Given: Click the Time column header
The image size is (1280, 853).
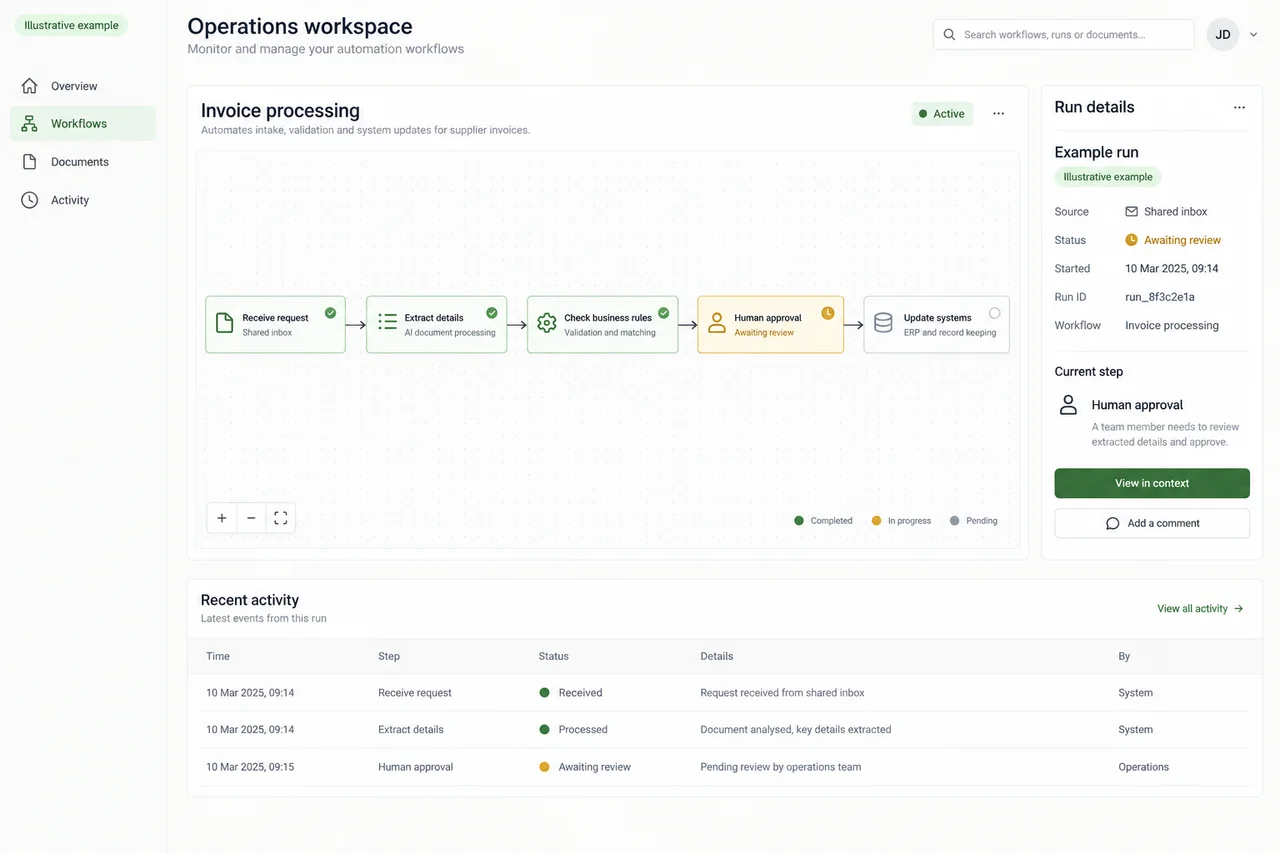Looking at the screenshot, I should pyautogui.click(x=218, y=657).
